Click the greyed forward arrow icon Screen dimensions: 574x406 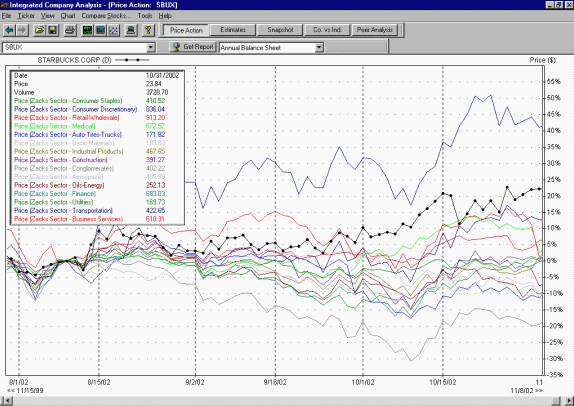[x=22, y=30]
